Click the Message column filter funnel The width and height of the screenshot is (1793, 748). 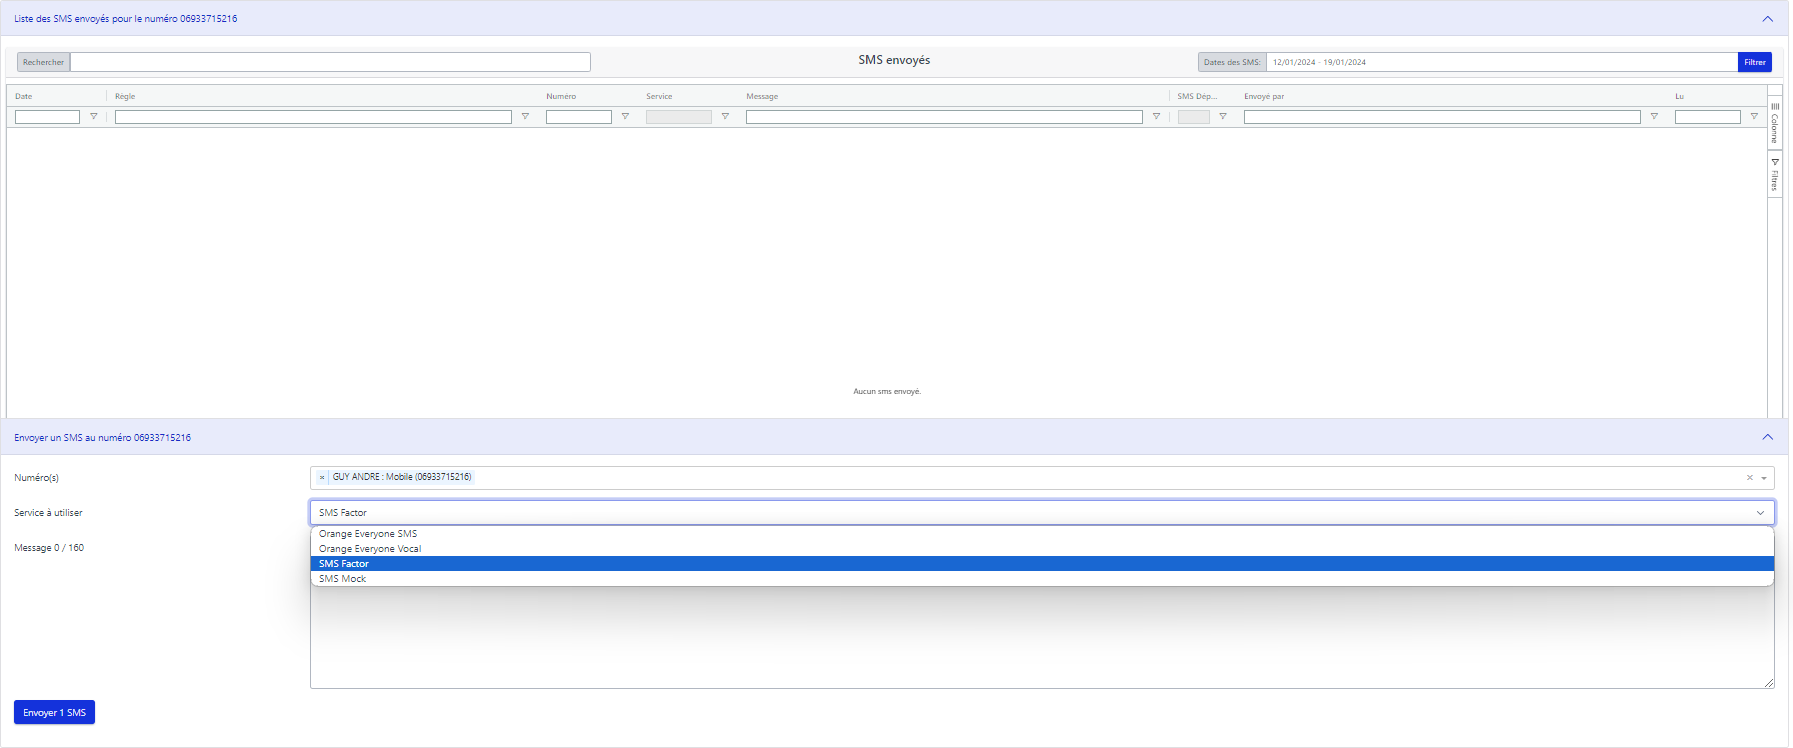[1156, 117]
